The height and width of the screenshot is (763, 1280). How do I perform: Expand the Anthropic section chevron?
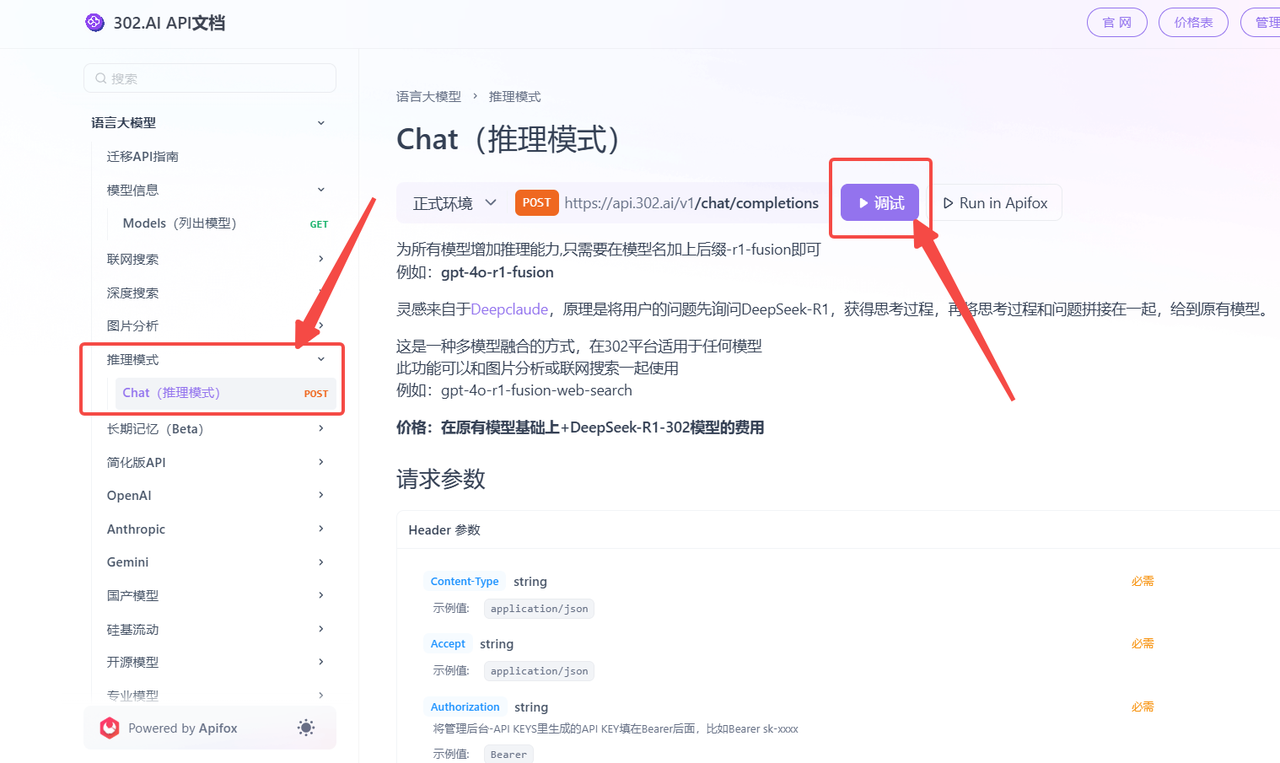(321, 529)
